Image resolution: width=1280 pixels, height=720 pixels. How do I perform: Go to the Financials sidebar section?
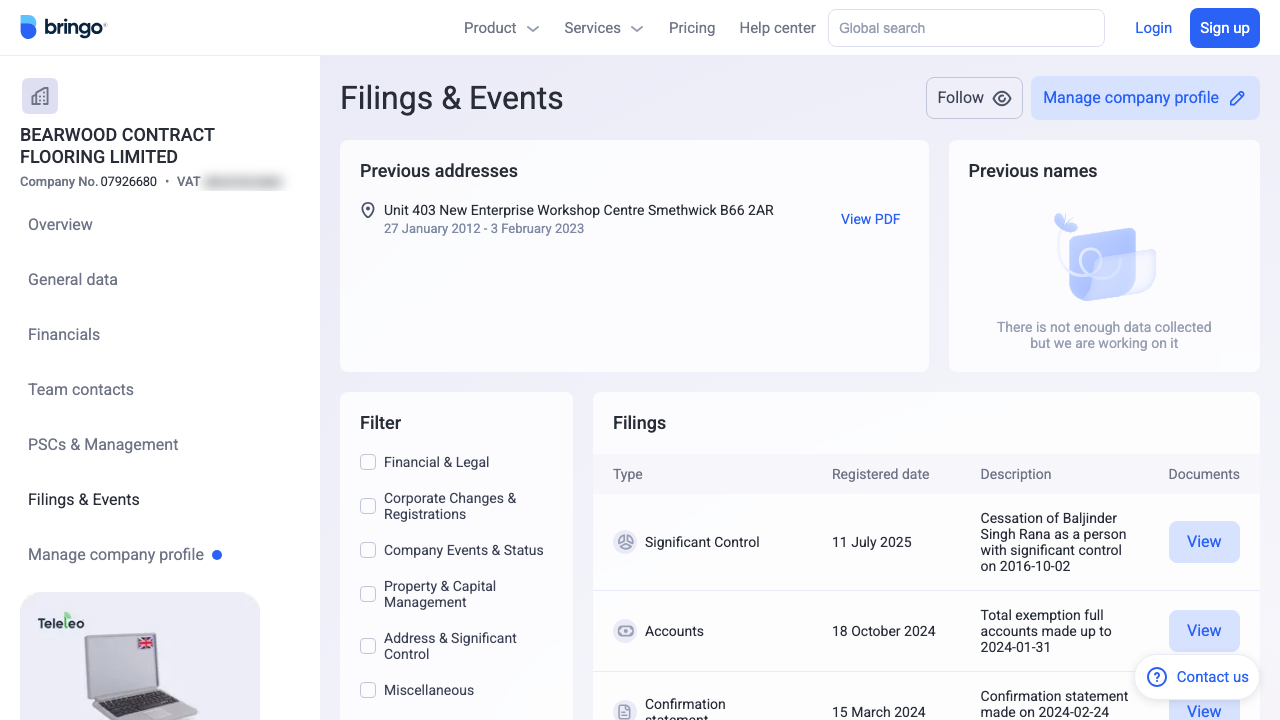(64, 335)
